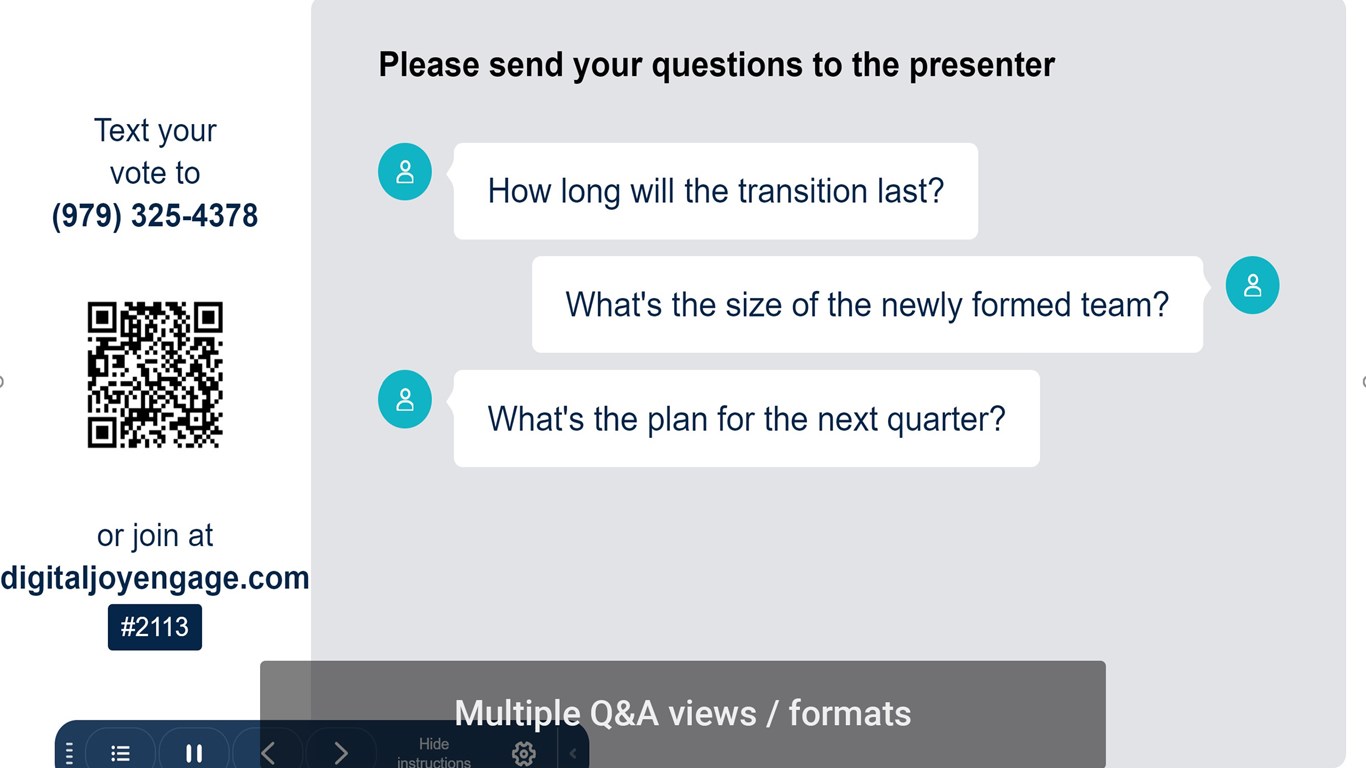Go to the previous slide arrow
Screen dimensions: 1366x768
coord(268,753)
